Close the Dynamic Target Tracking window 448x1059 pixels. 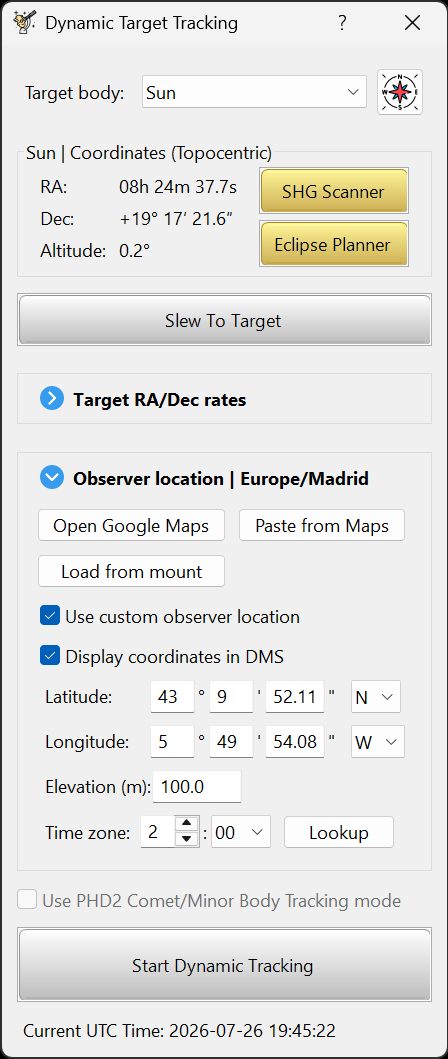tap(412, 23)
